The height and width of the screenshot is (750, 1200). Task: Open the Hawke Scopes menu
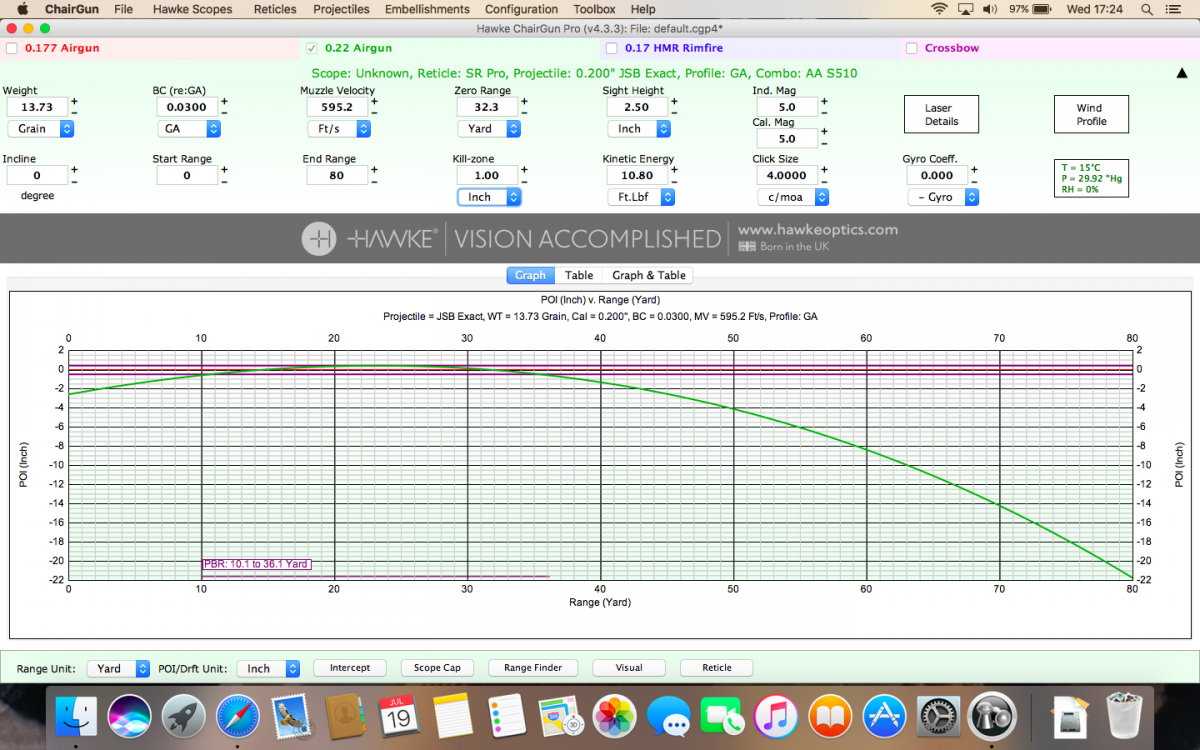pyautogui.click(x=192, y=9)
